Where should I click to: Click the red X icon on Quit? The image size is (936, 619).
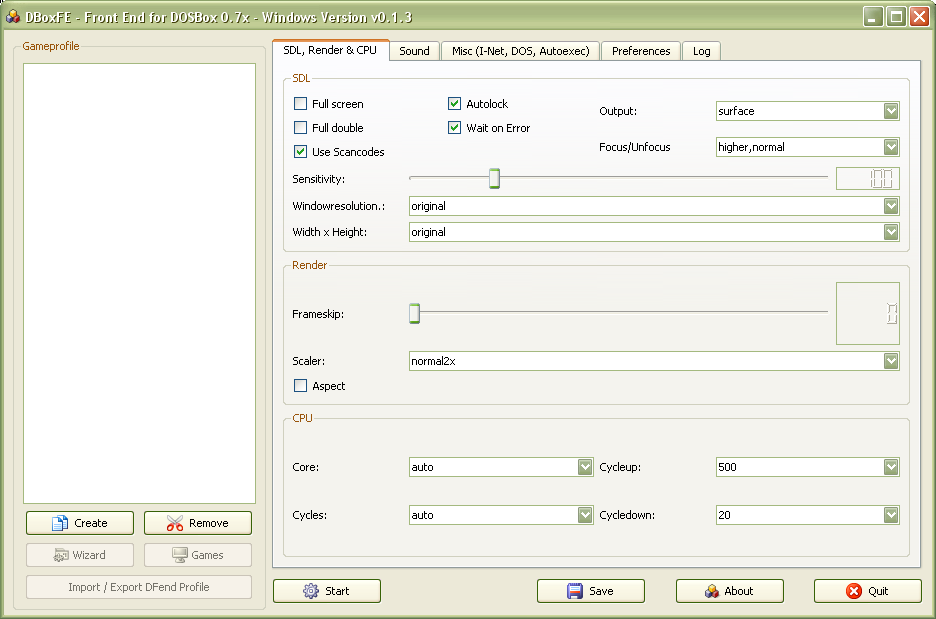[854, 591]
